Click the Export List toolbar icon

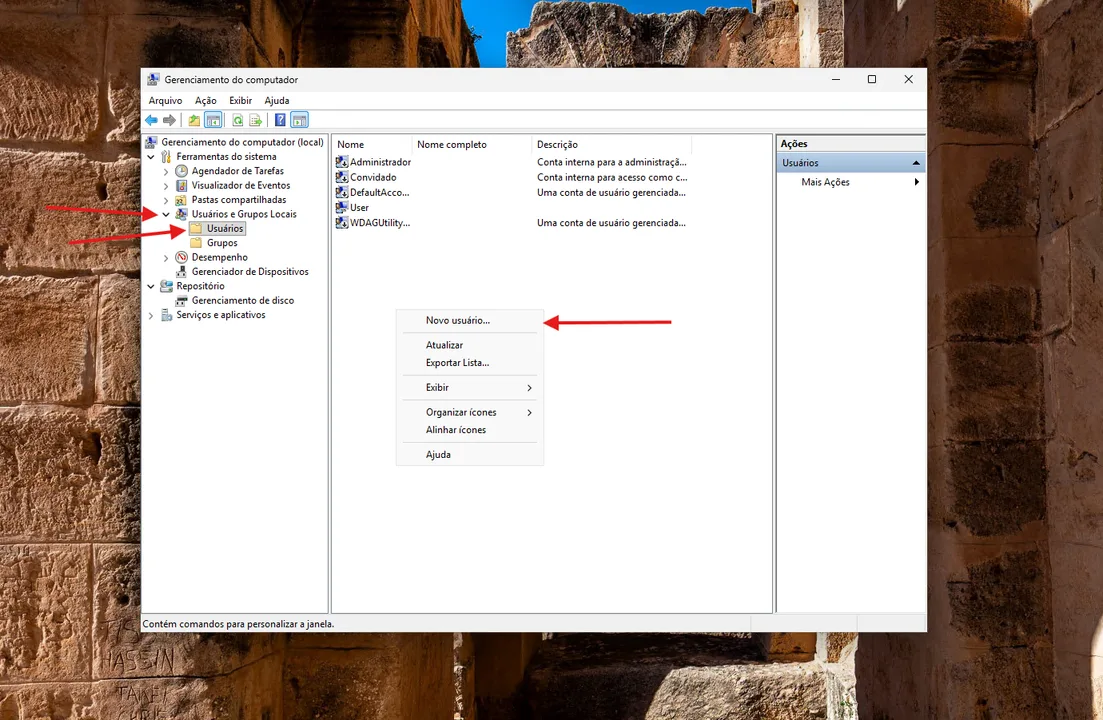pyautogui.click(x=255, y=120)
